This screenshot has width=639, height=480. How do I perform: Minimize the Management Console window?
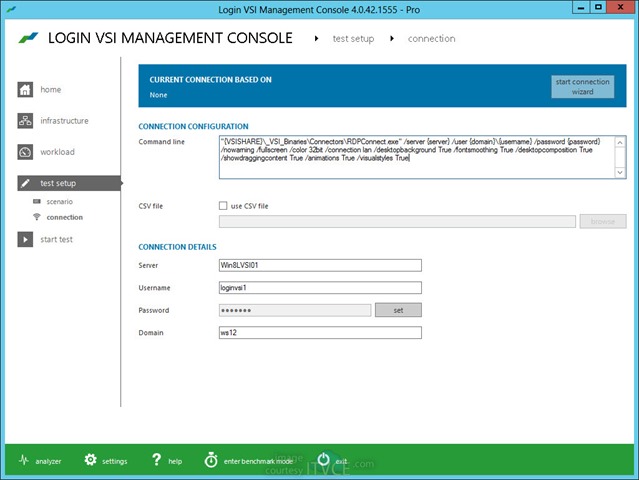pos(581,7)
